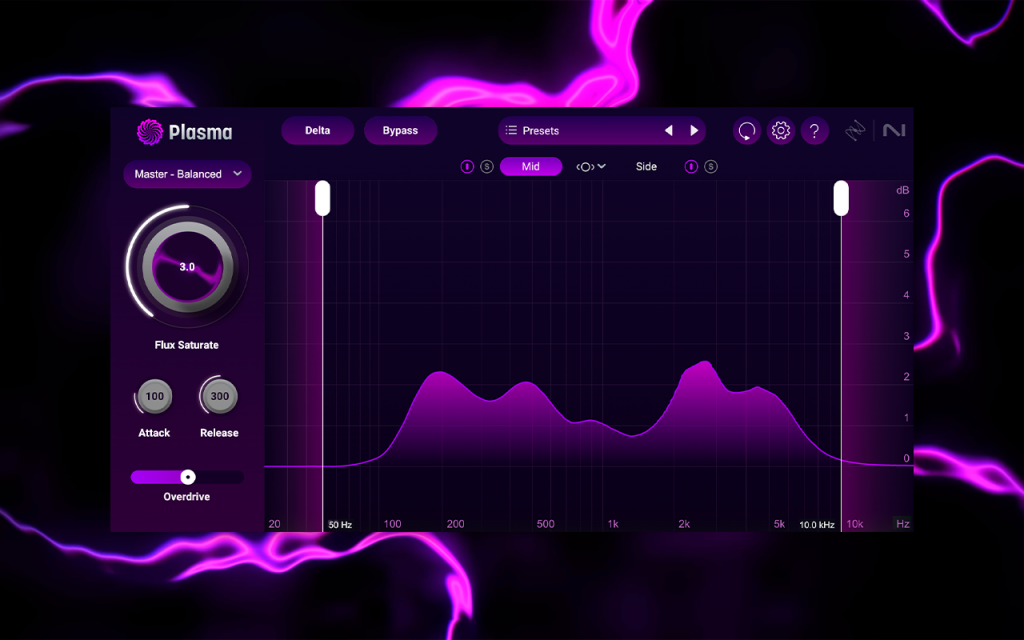Click the iZotope logo icon
The height and width of the screenshot is (640, 1024).
point(855,131)
